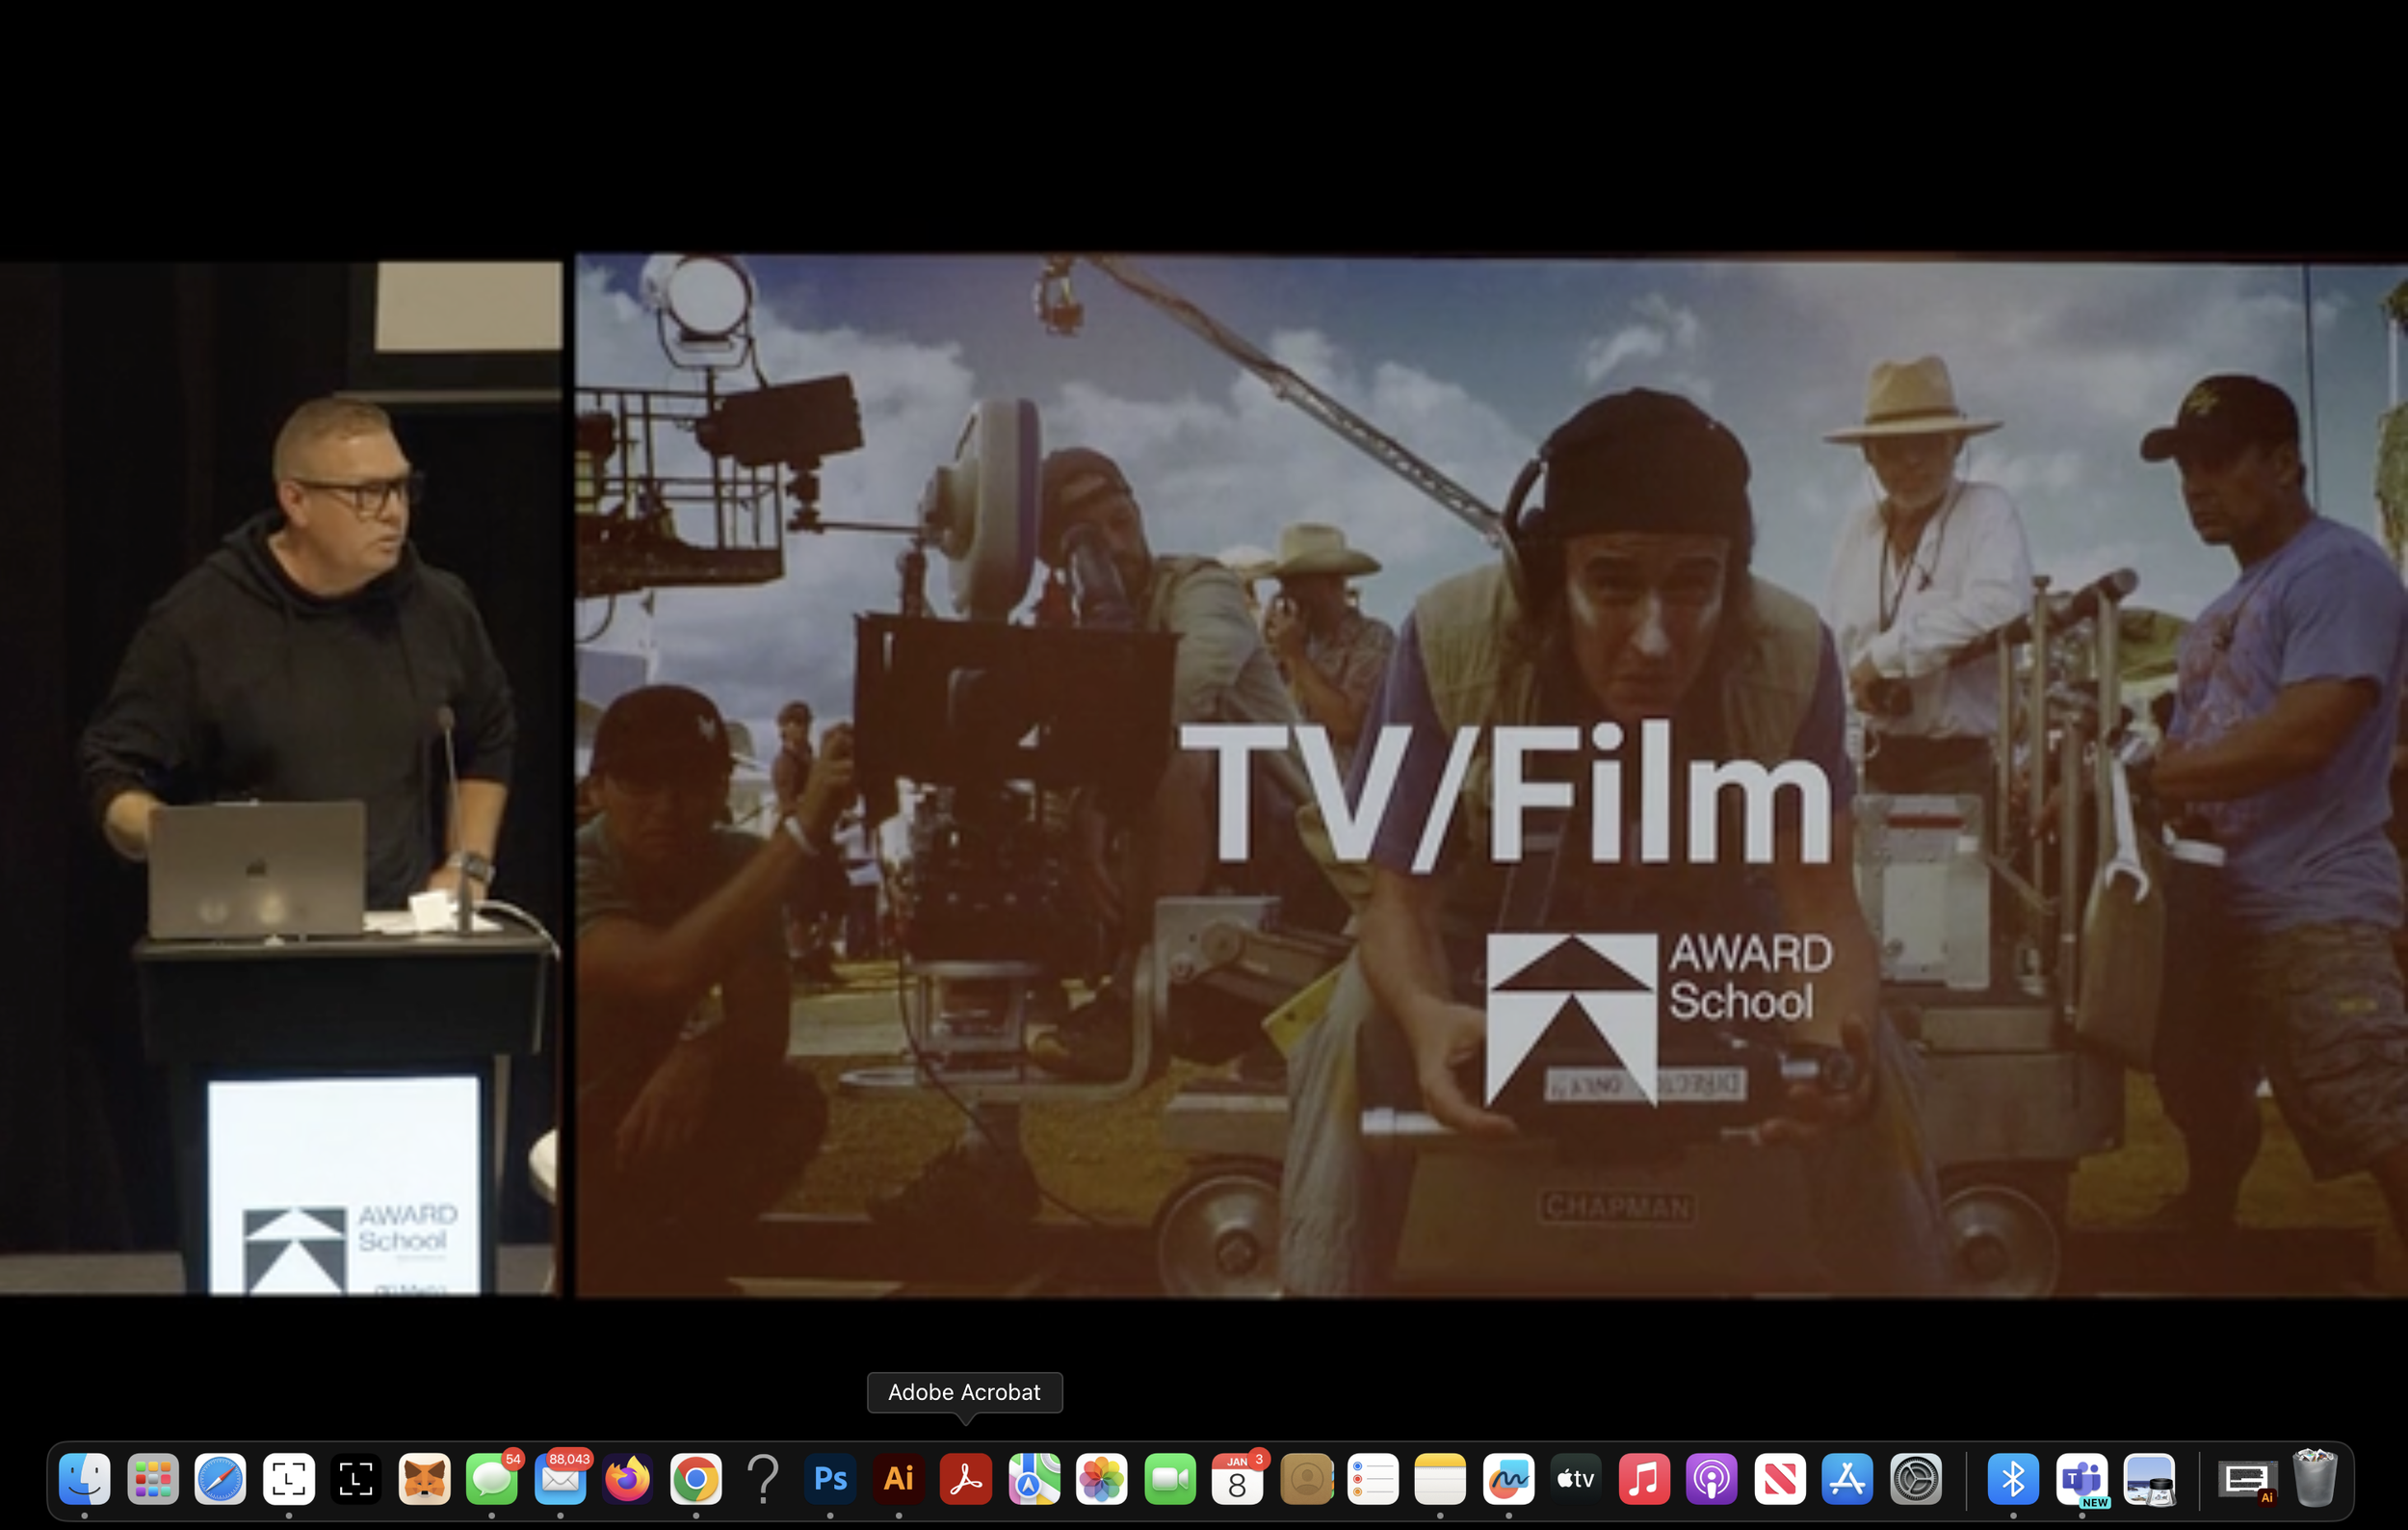Open Messages with 54 unread badge
The height and width of the screenshot is (1530, 2408).
[492, 1479]
